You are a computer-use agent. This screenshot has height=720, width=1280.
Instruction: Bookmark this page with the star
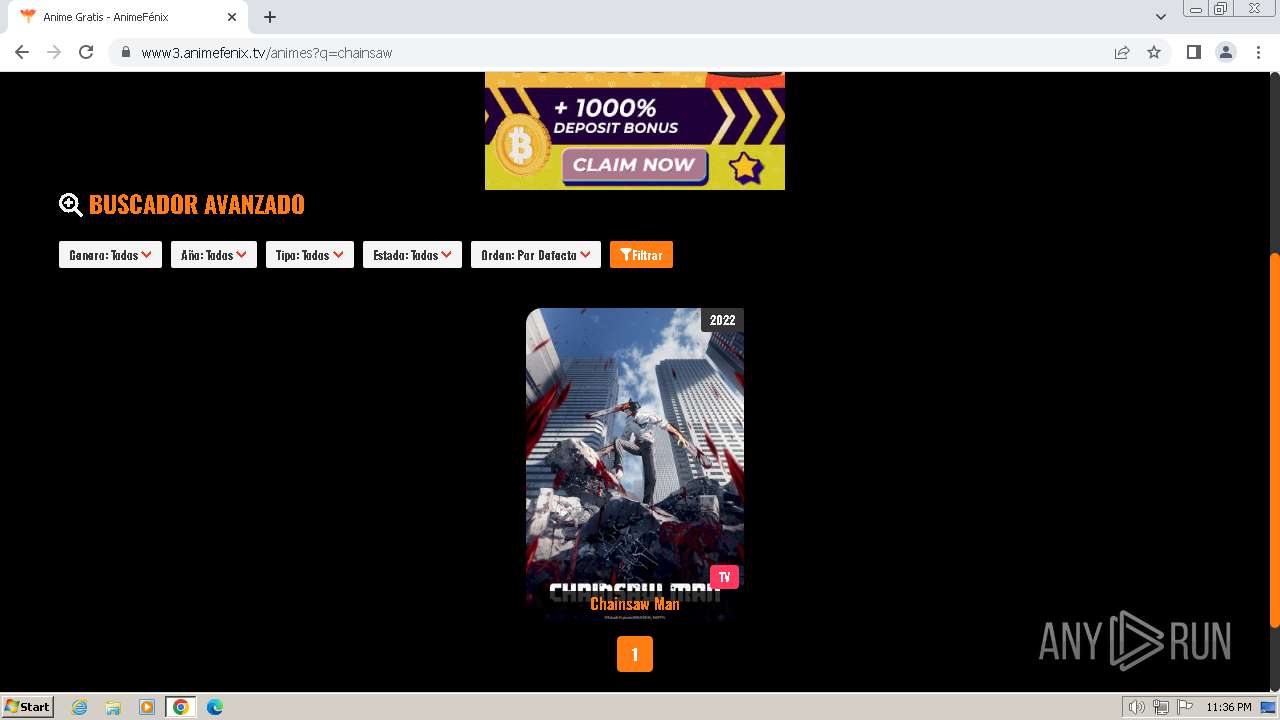[1154, 52]
